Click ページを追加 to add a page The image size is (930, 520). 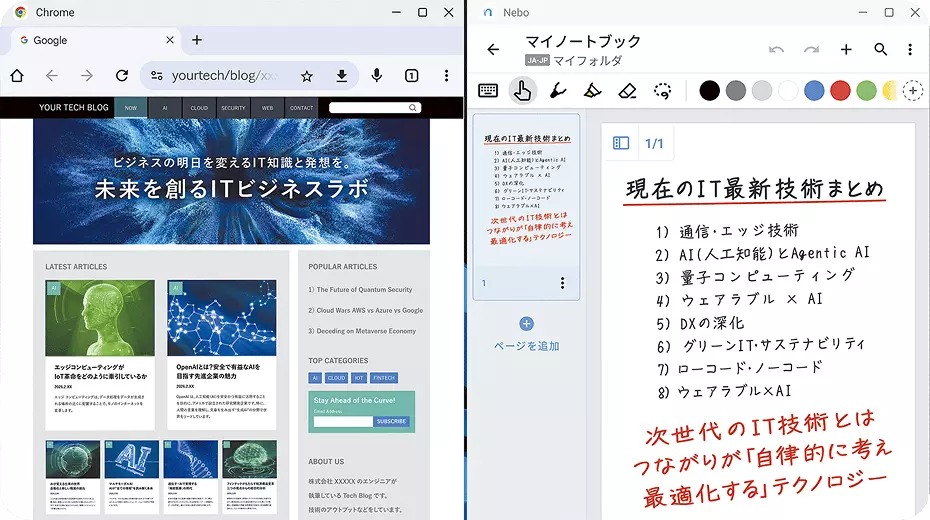click(x=527, y=336)
